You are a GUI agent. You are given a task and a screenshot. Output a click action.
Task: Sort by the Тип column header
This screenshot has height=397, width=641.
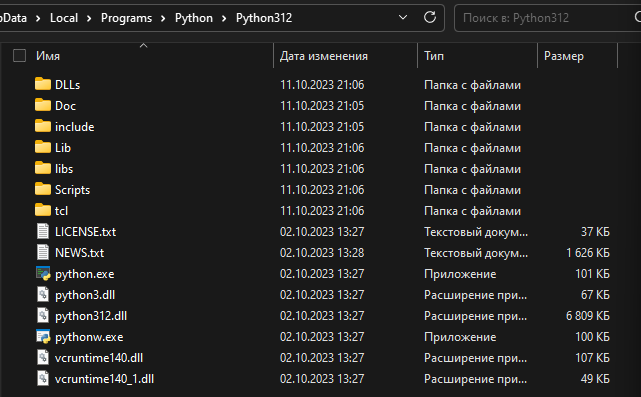tap(434, 56)
